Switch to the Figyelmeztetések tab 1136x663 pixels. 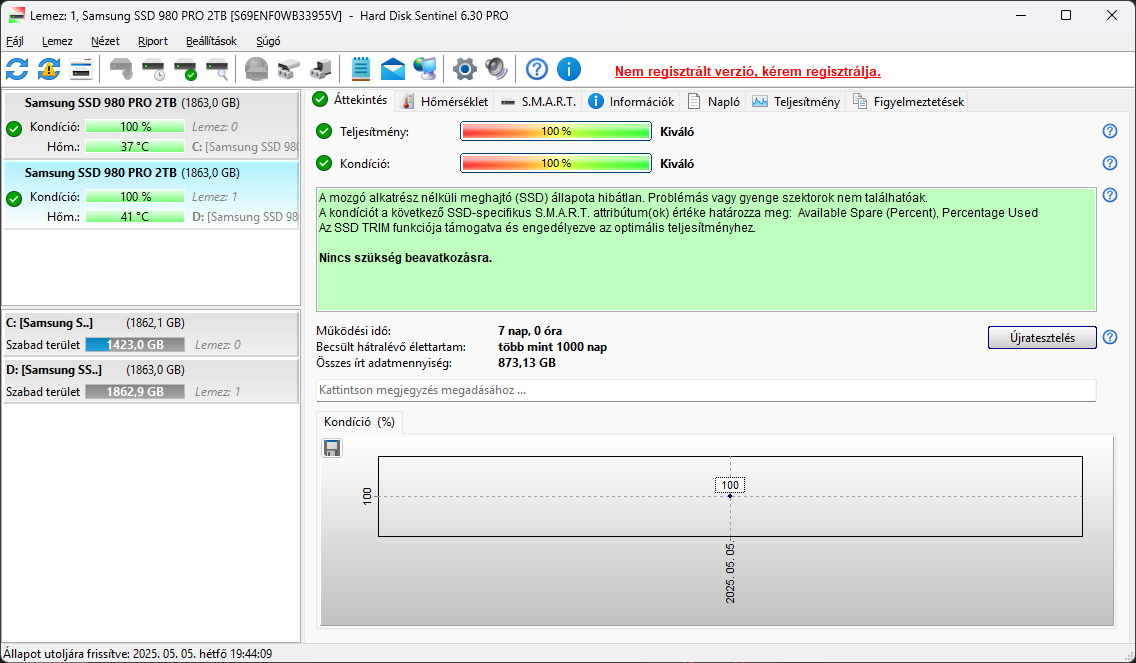tap(909, 102)
